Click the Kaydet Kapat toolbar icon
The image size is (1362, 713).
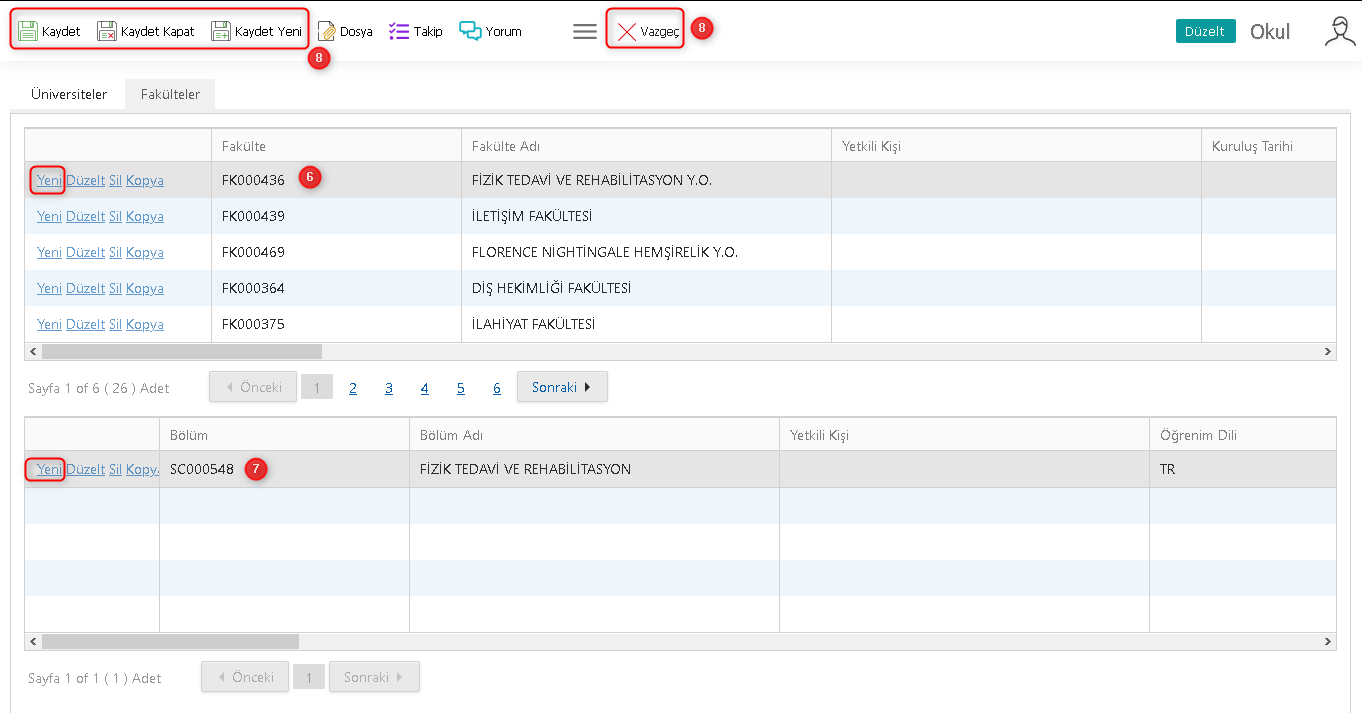[x=107, y=31]
